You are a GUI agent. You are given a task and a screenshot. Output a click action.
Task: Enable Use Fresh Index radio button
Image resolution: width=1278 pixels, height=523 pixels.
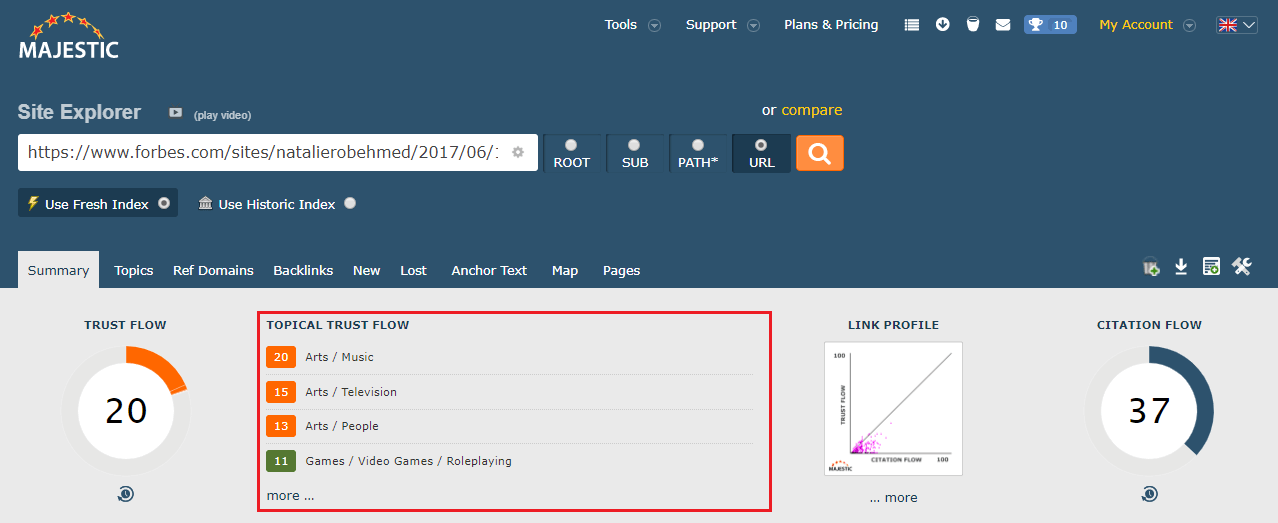[164, 203]
